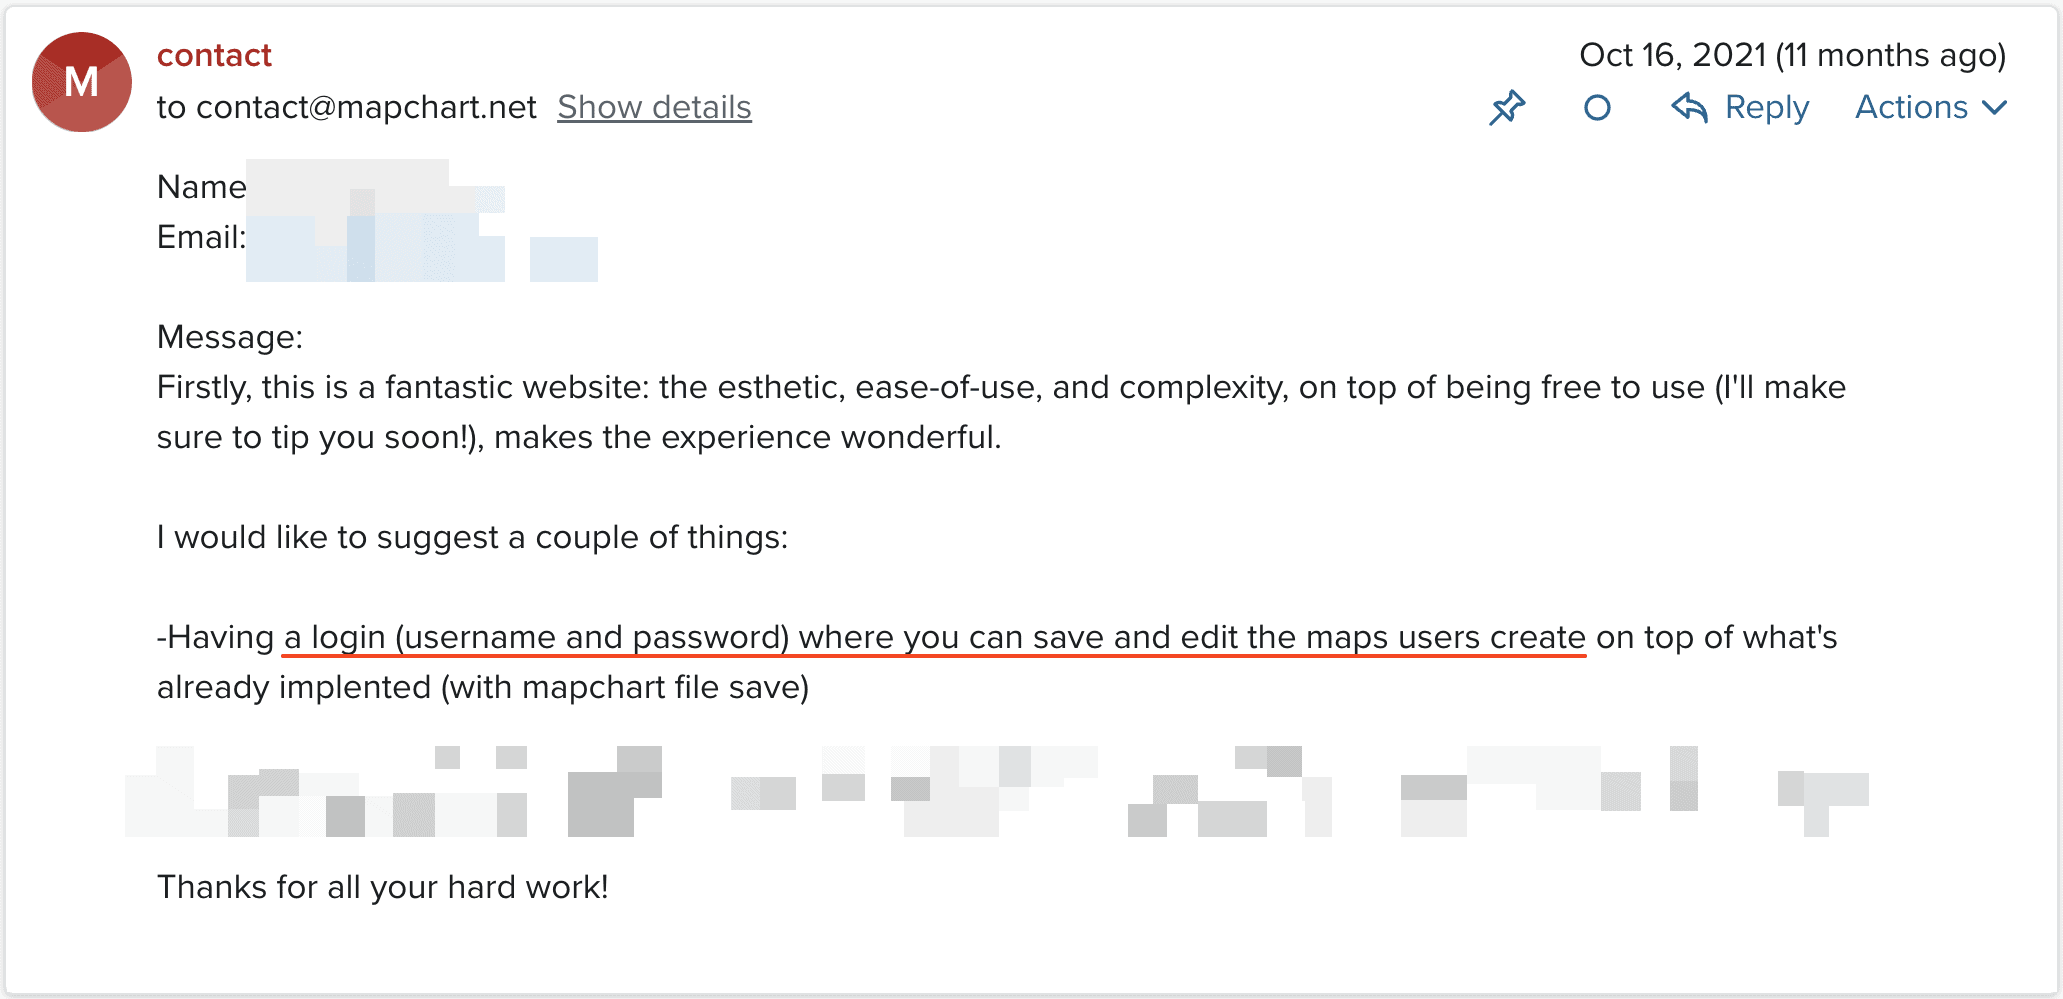Click the blurred redacted paragraph

996,791
